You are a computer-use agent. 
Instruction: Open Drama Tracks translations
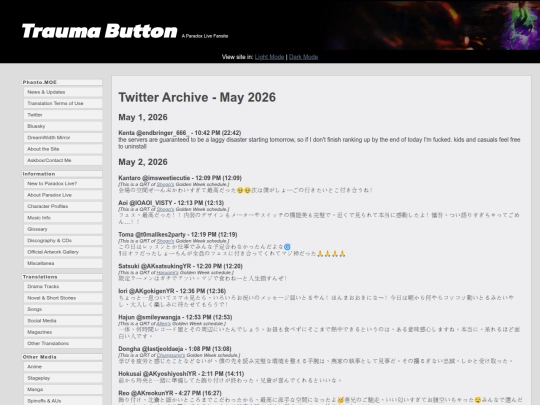(x=63, y=287)
